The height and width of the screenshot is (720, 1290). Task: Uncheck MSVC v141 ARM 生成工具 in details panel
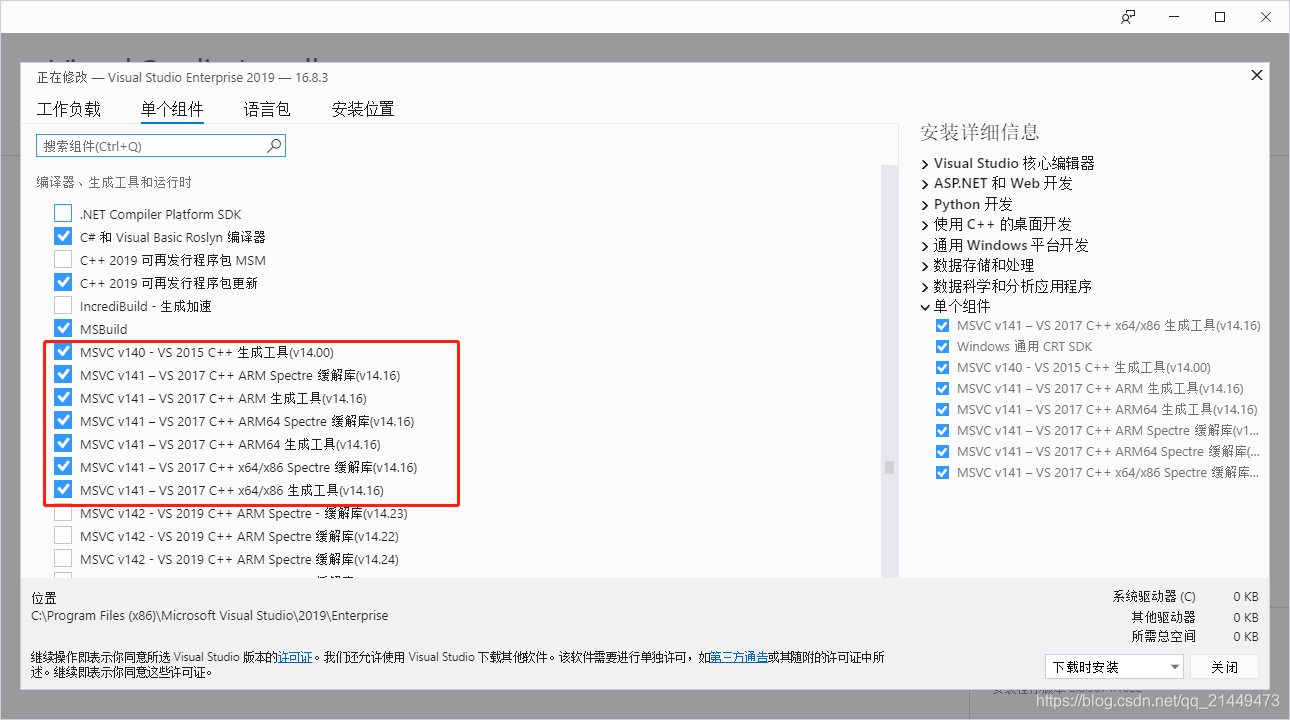click(942, 389)
